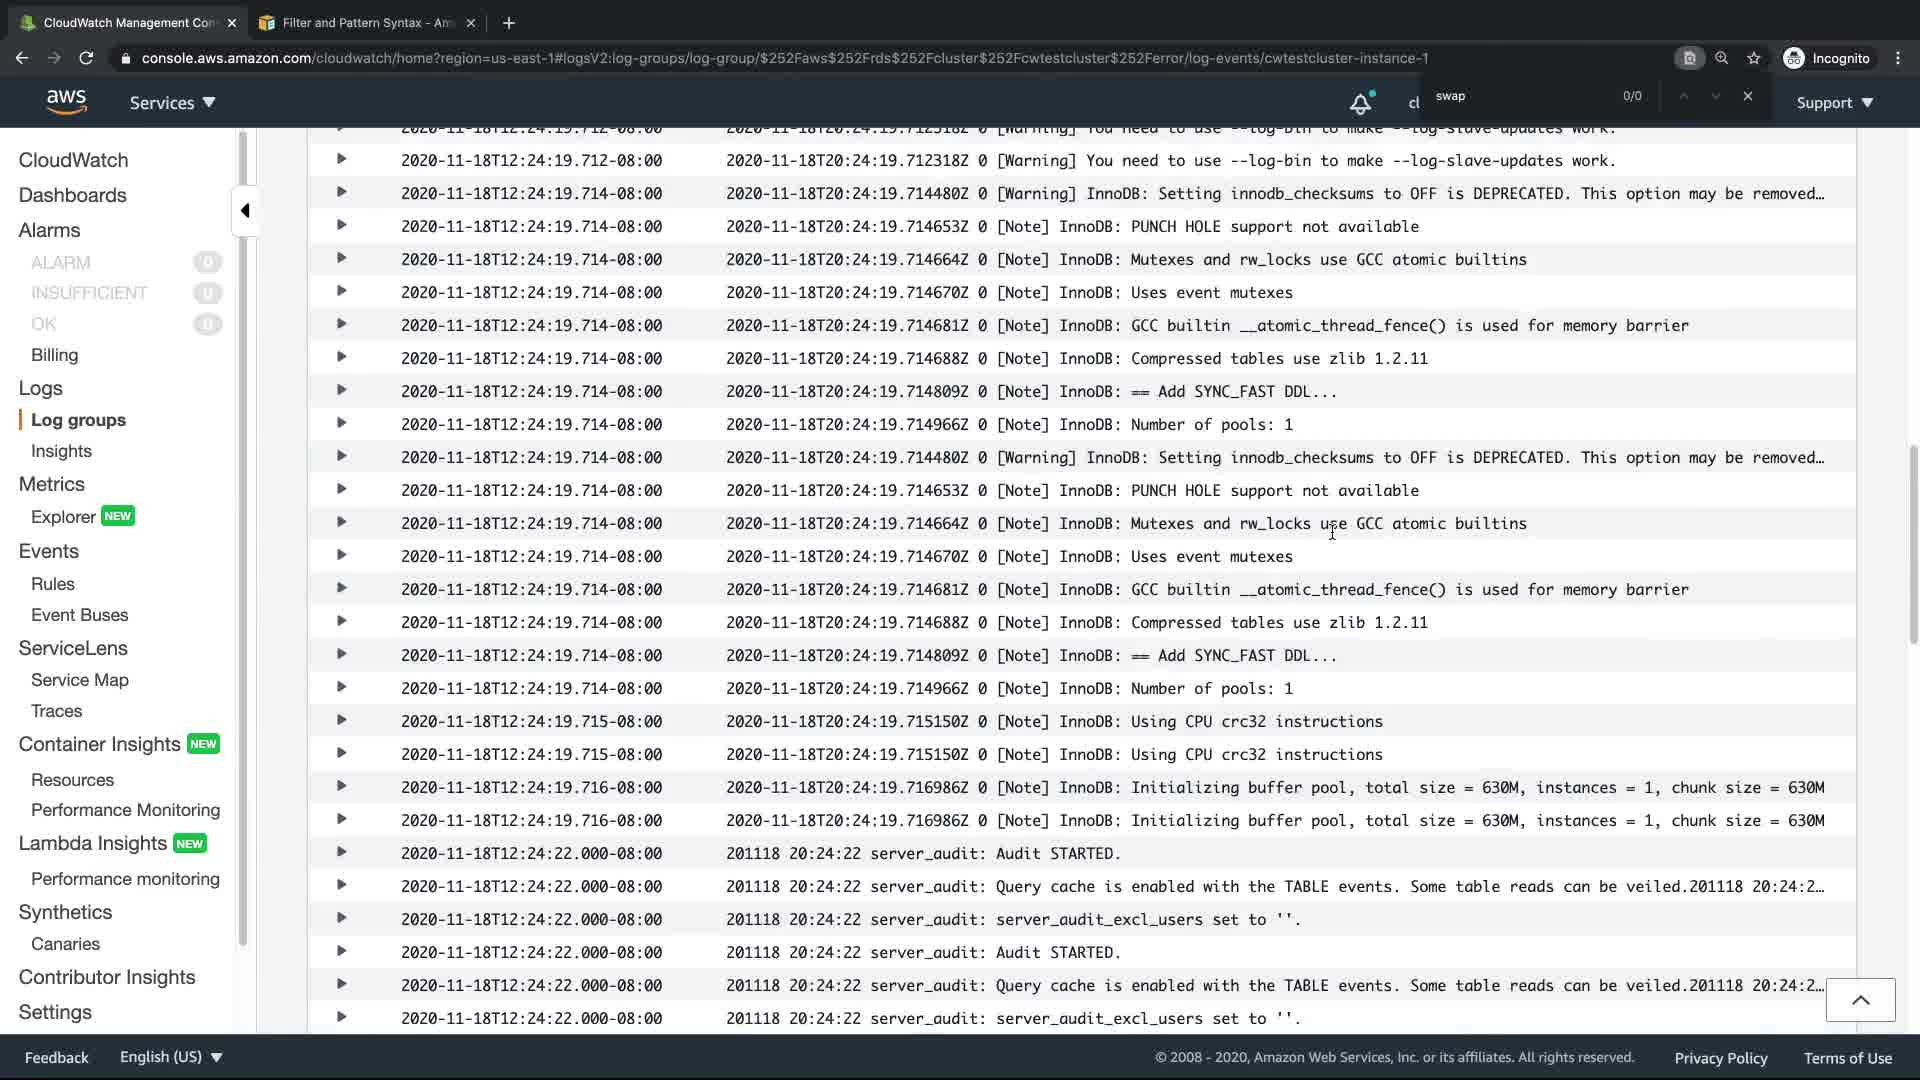
Task: Expand the Using CPU crc32 instructions row
Action: click(341, 721)
